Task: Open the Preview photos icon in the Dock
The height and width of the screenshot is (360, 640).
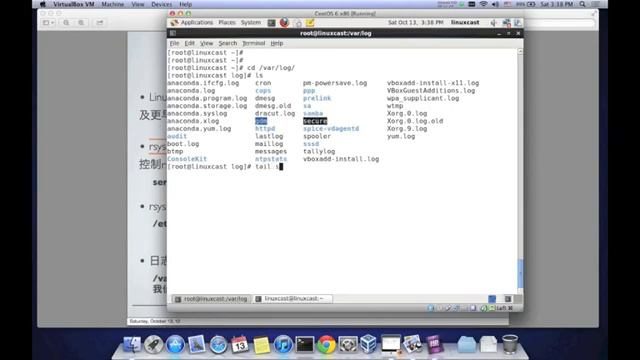Action: (412, 344)
